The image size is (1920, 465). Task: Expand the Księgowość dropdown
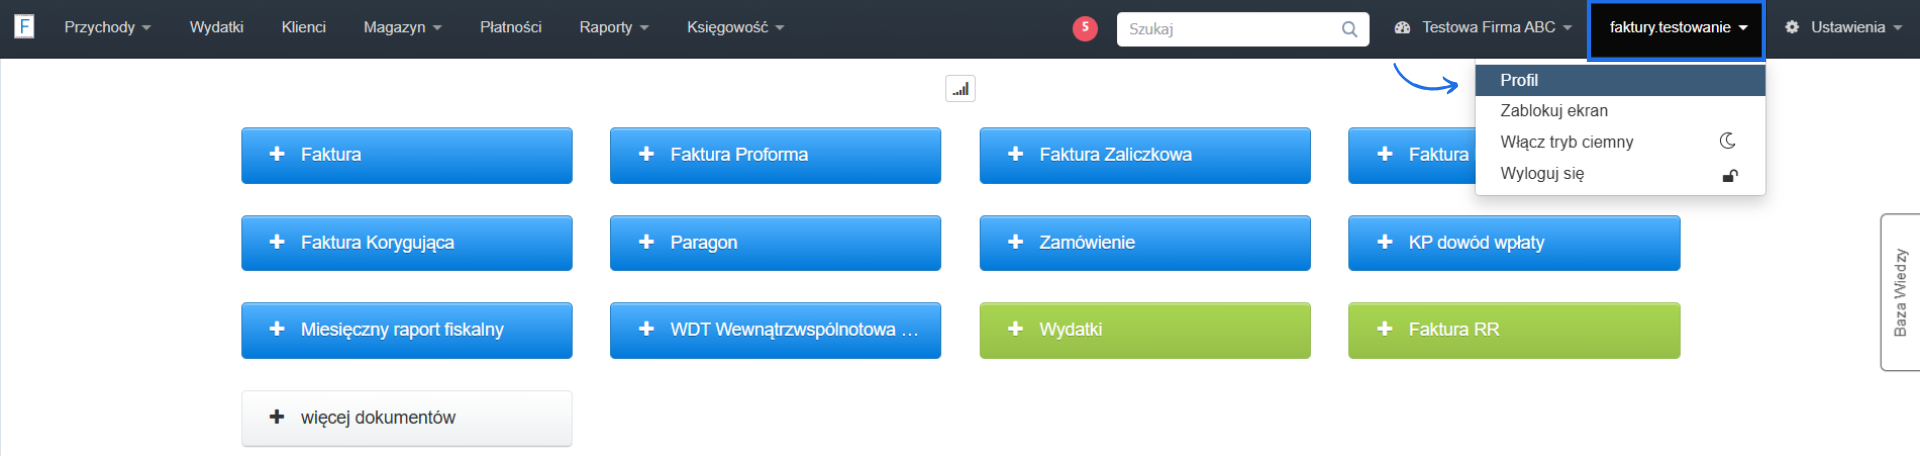coord(735,27)
